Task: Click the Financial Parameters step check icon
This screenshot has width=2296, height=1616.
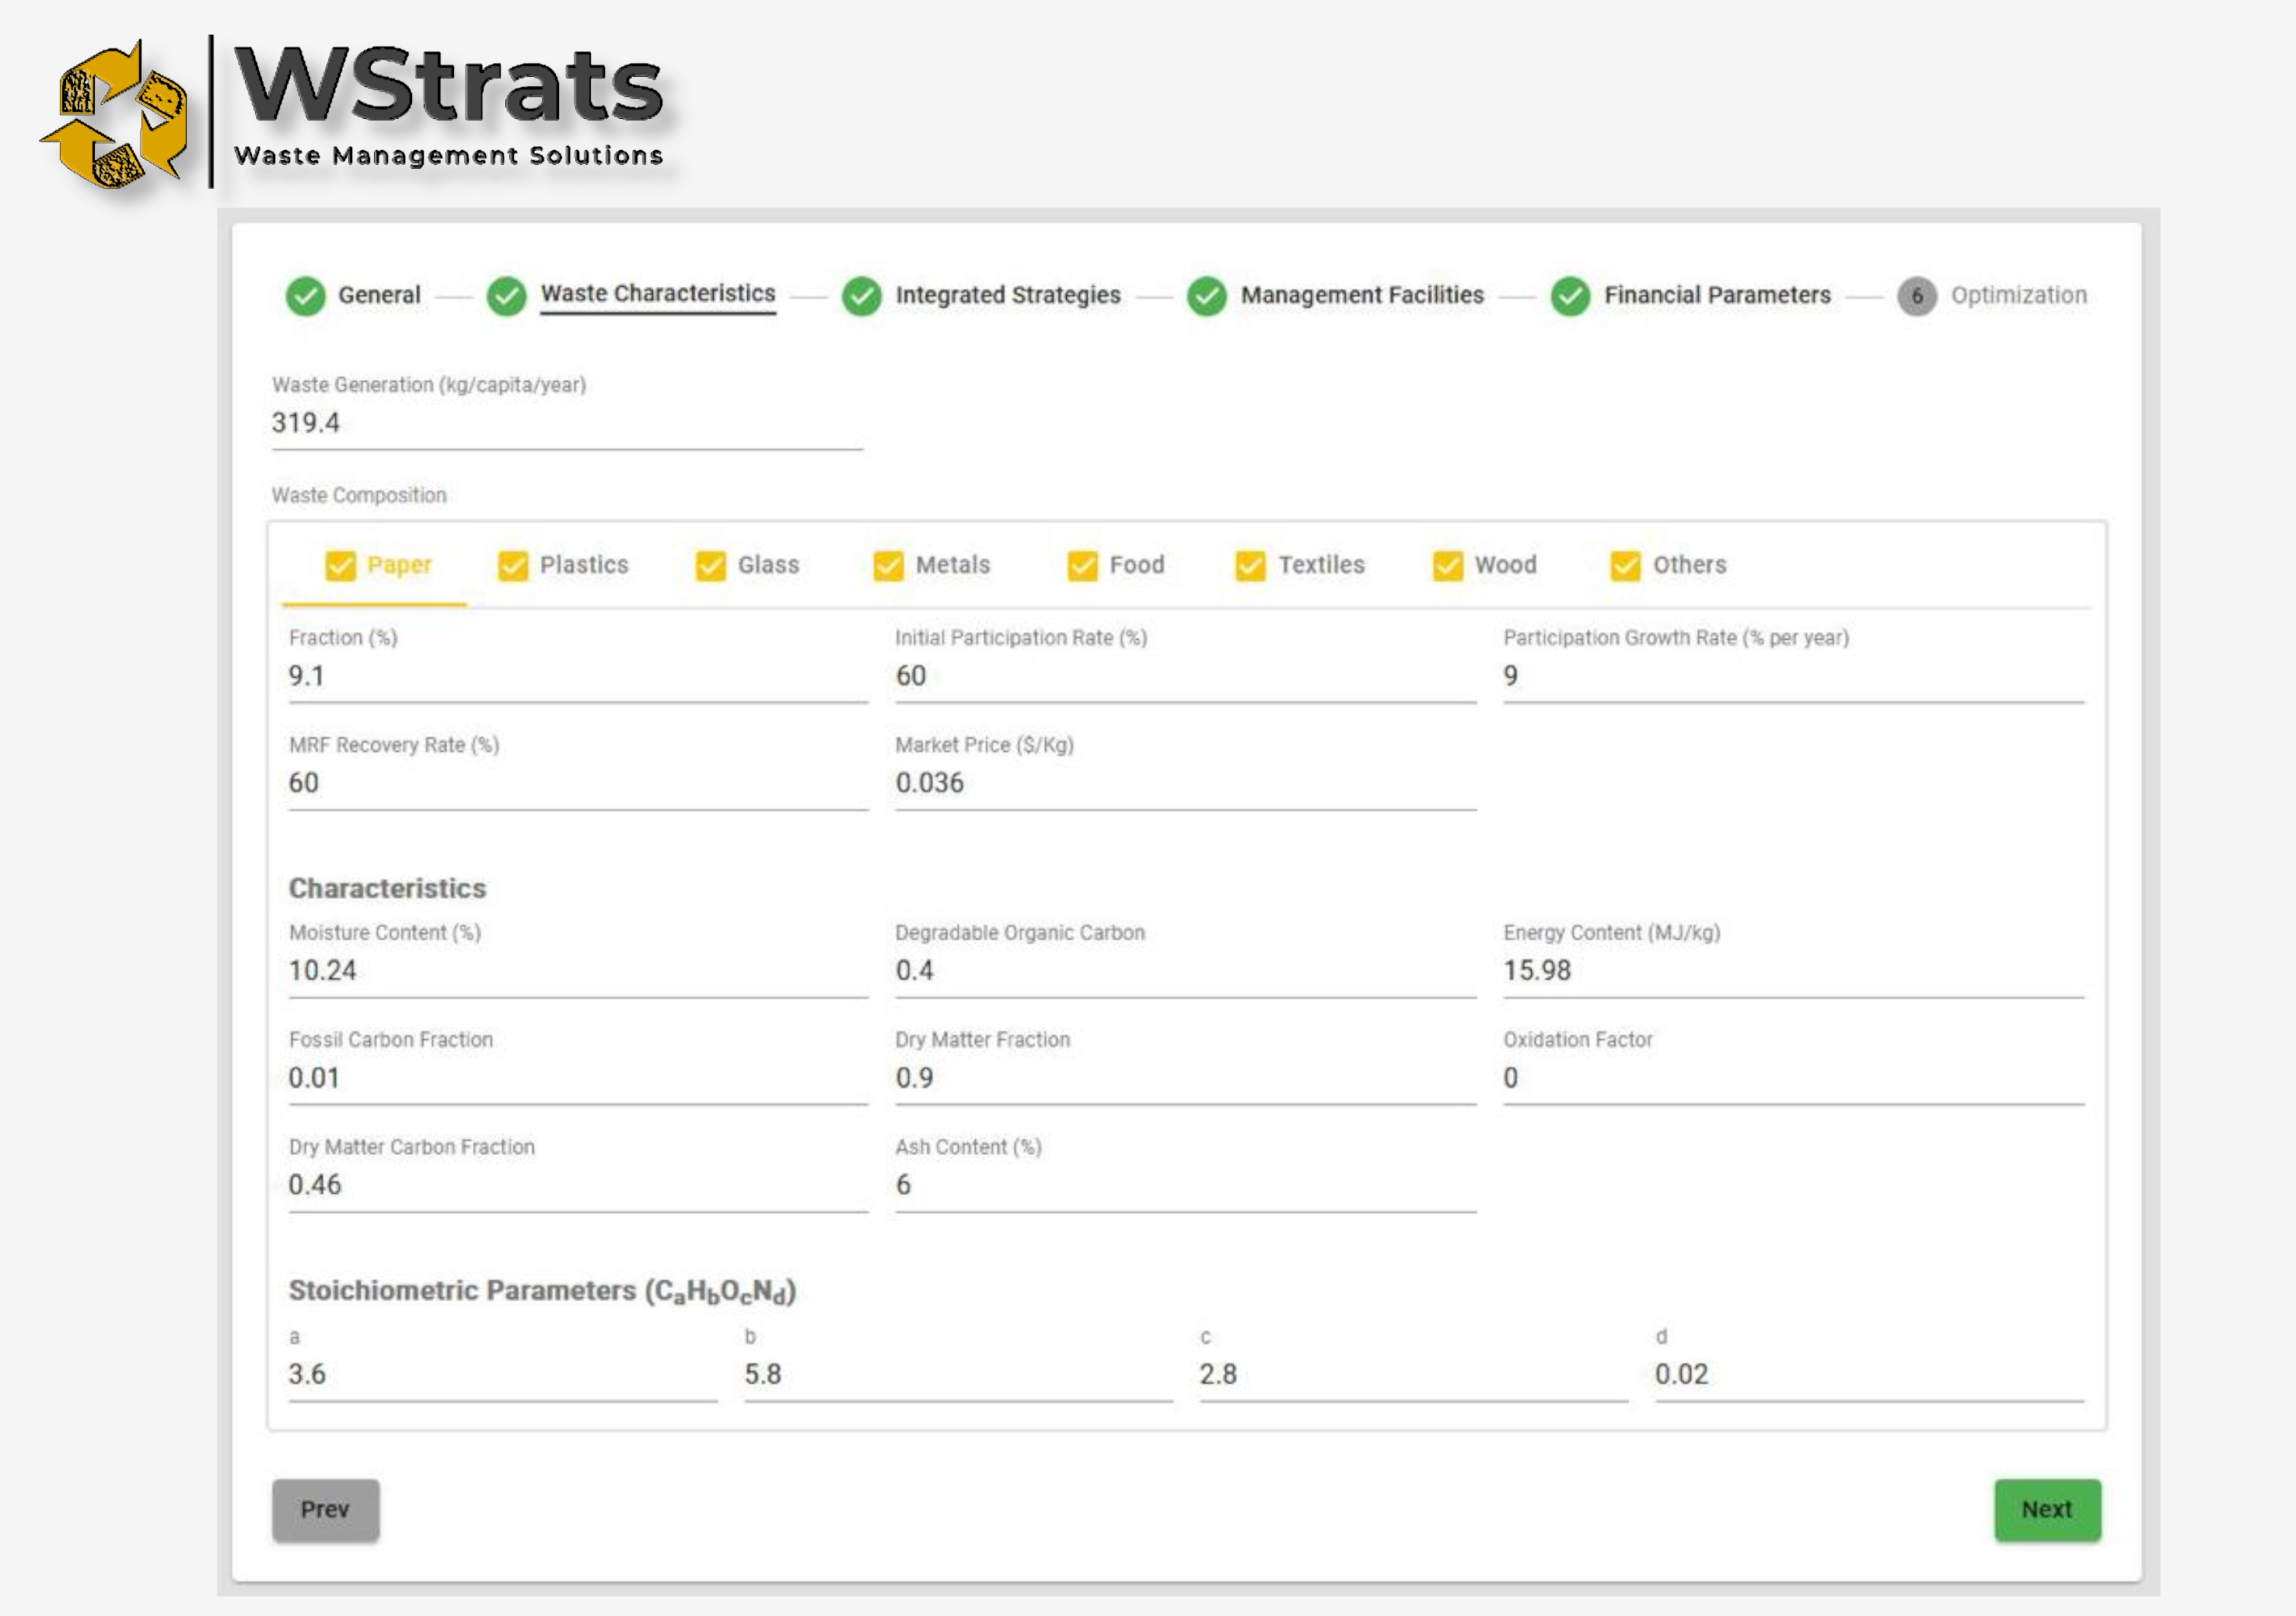Action: 1570,296
